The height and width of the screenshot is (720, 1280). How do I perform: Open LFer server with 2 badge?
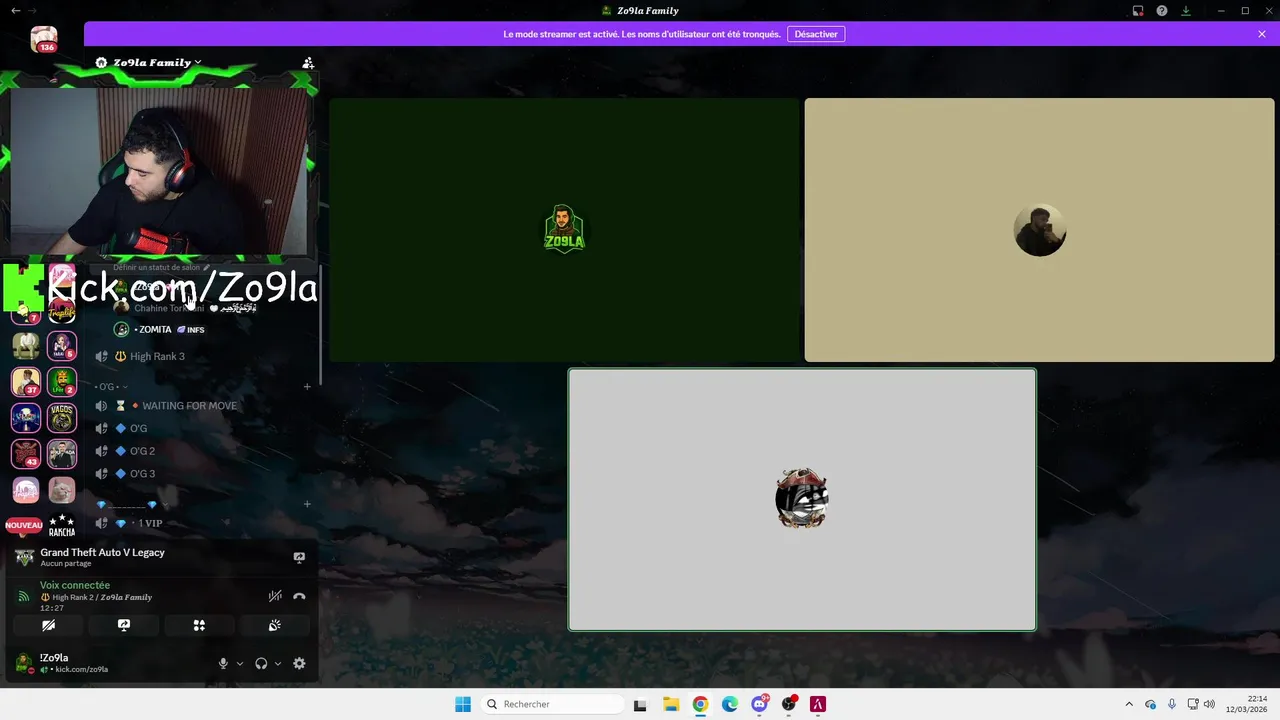pos(62,382)
